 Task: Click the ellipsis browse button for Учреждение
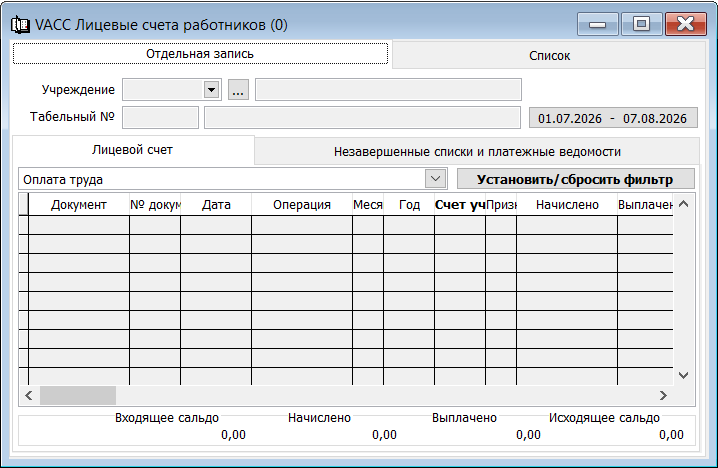(238, 89)
